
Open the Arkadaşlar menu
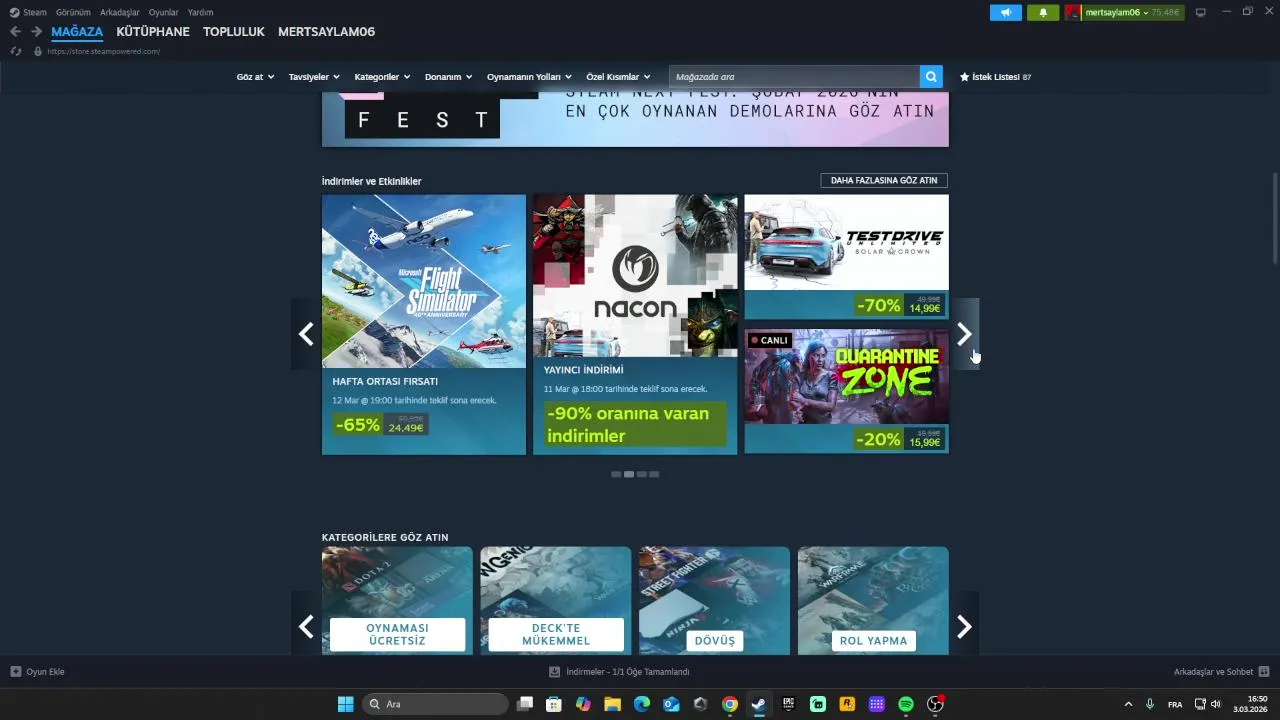119,12
